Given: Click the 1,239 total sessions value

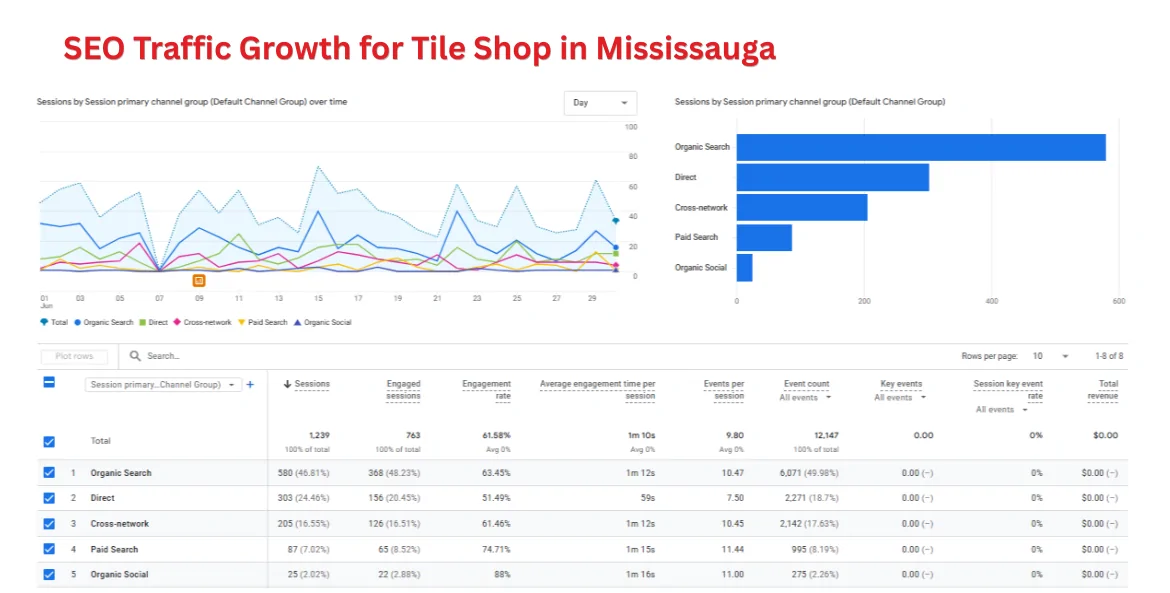Looking at the screenshot, I should 319,435.
